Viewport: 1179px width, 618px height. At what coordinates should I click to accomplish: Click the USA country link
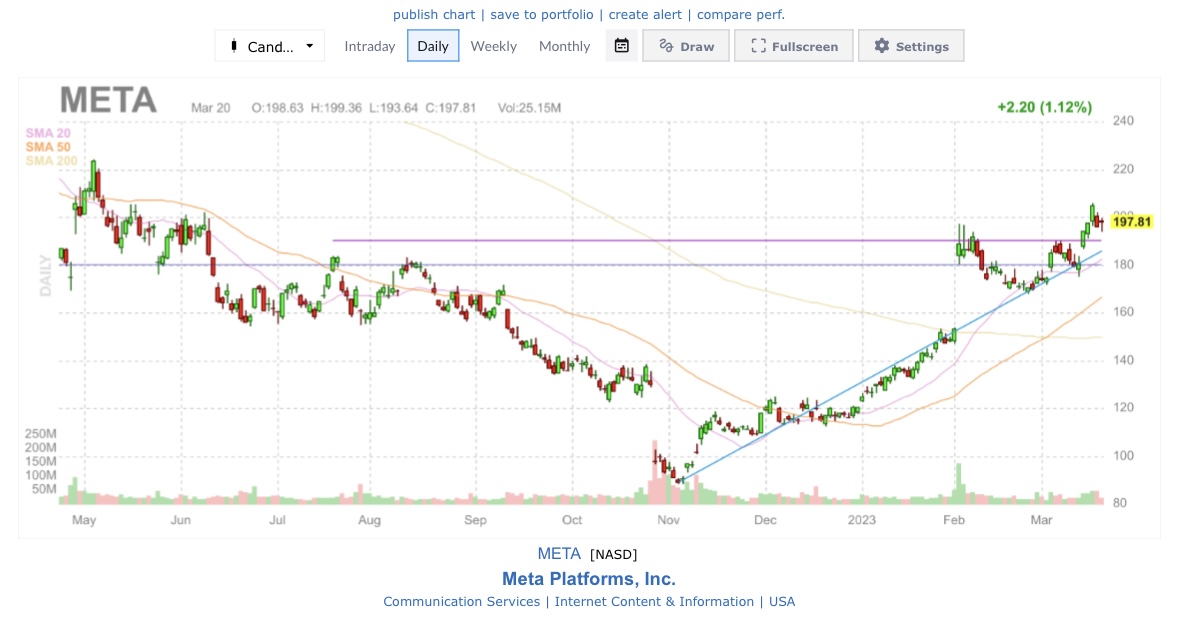pos(782,601)
